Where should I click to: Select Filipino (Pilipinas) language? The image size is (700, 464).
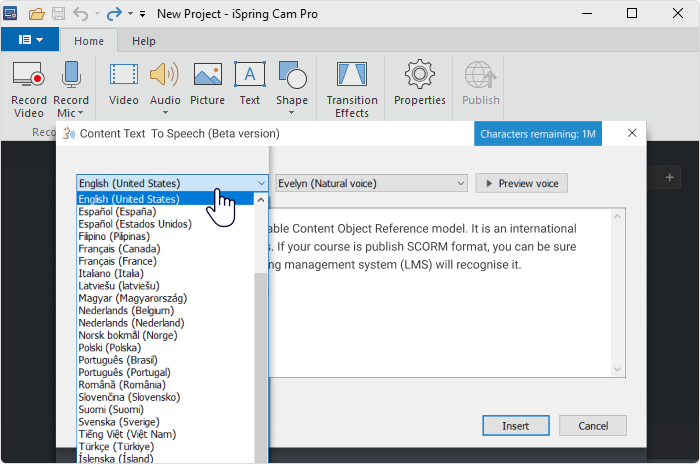pos(165,236)
